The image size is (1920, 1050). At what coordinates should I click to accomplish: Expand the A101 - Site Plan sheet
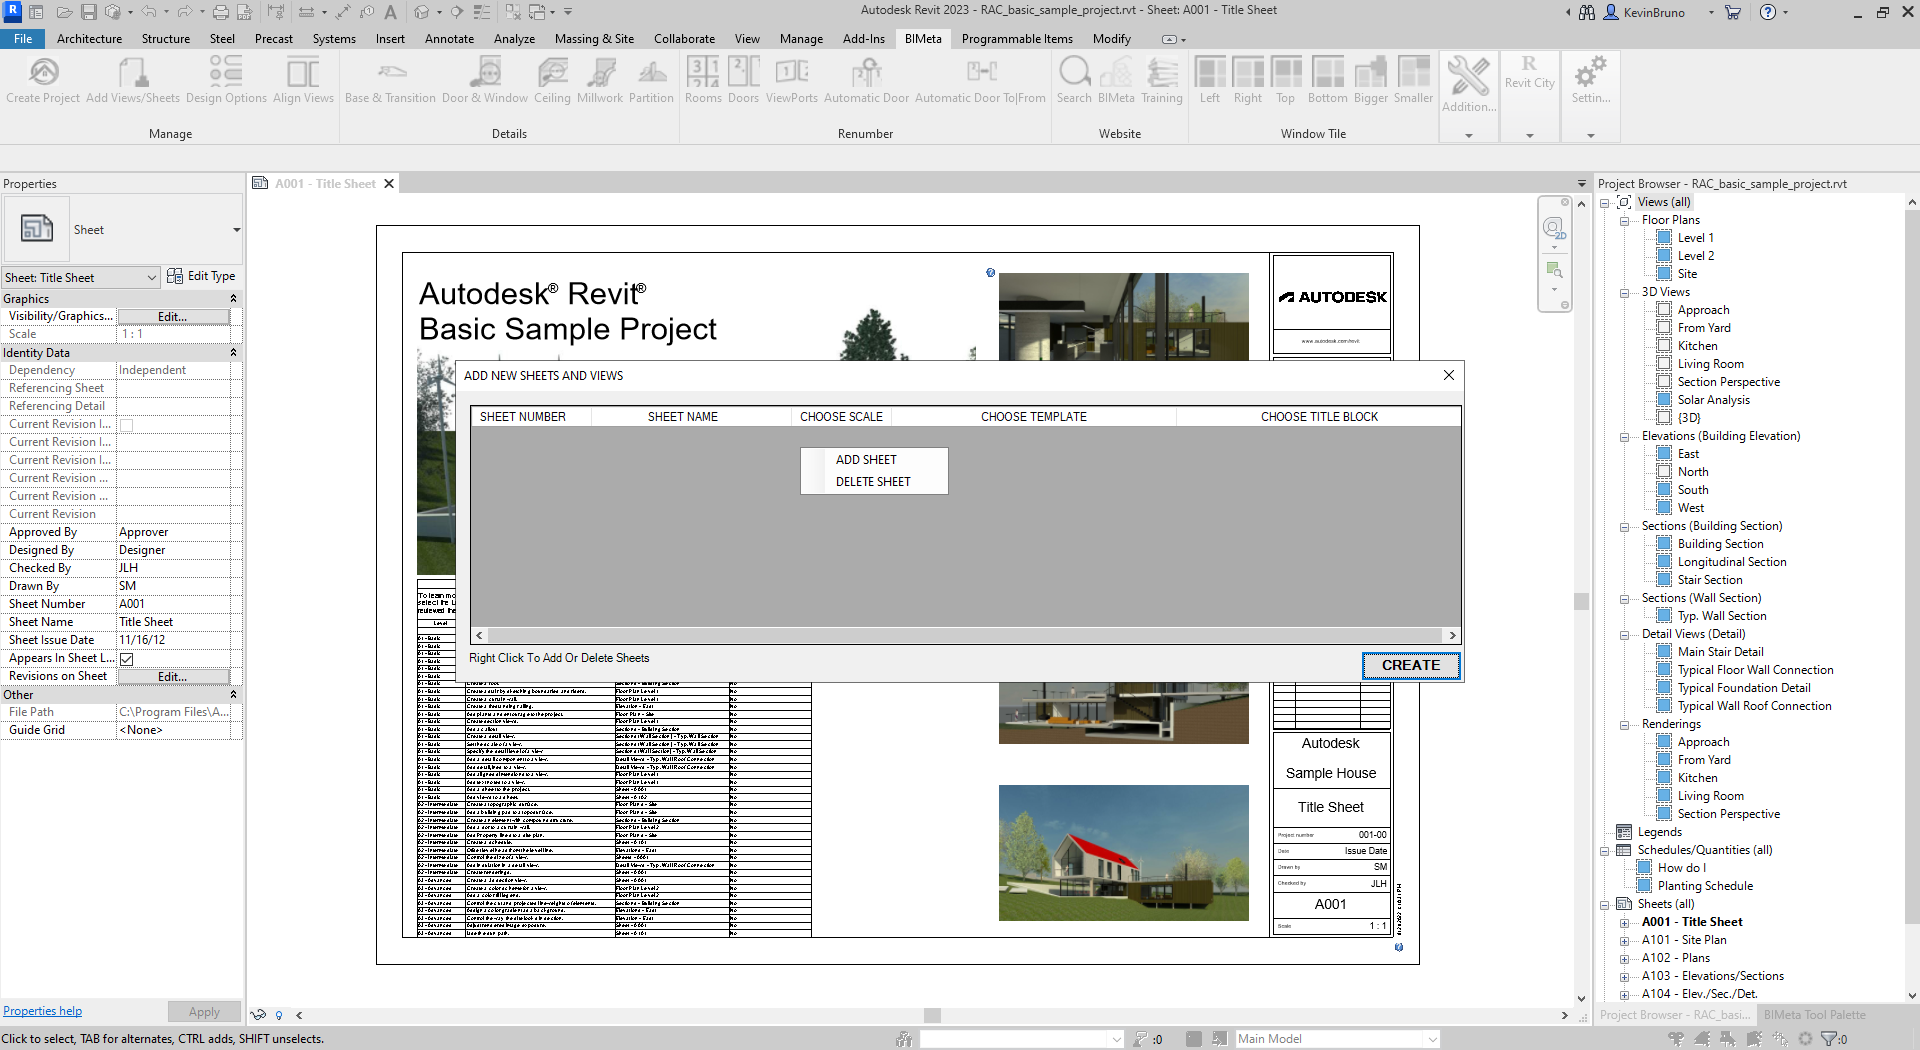coord(1625,941)
